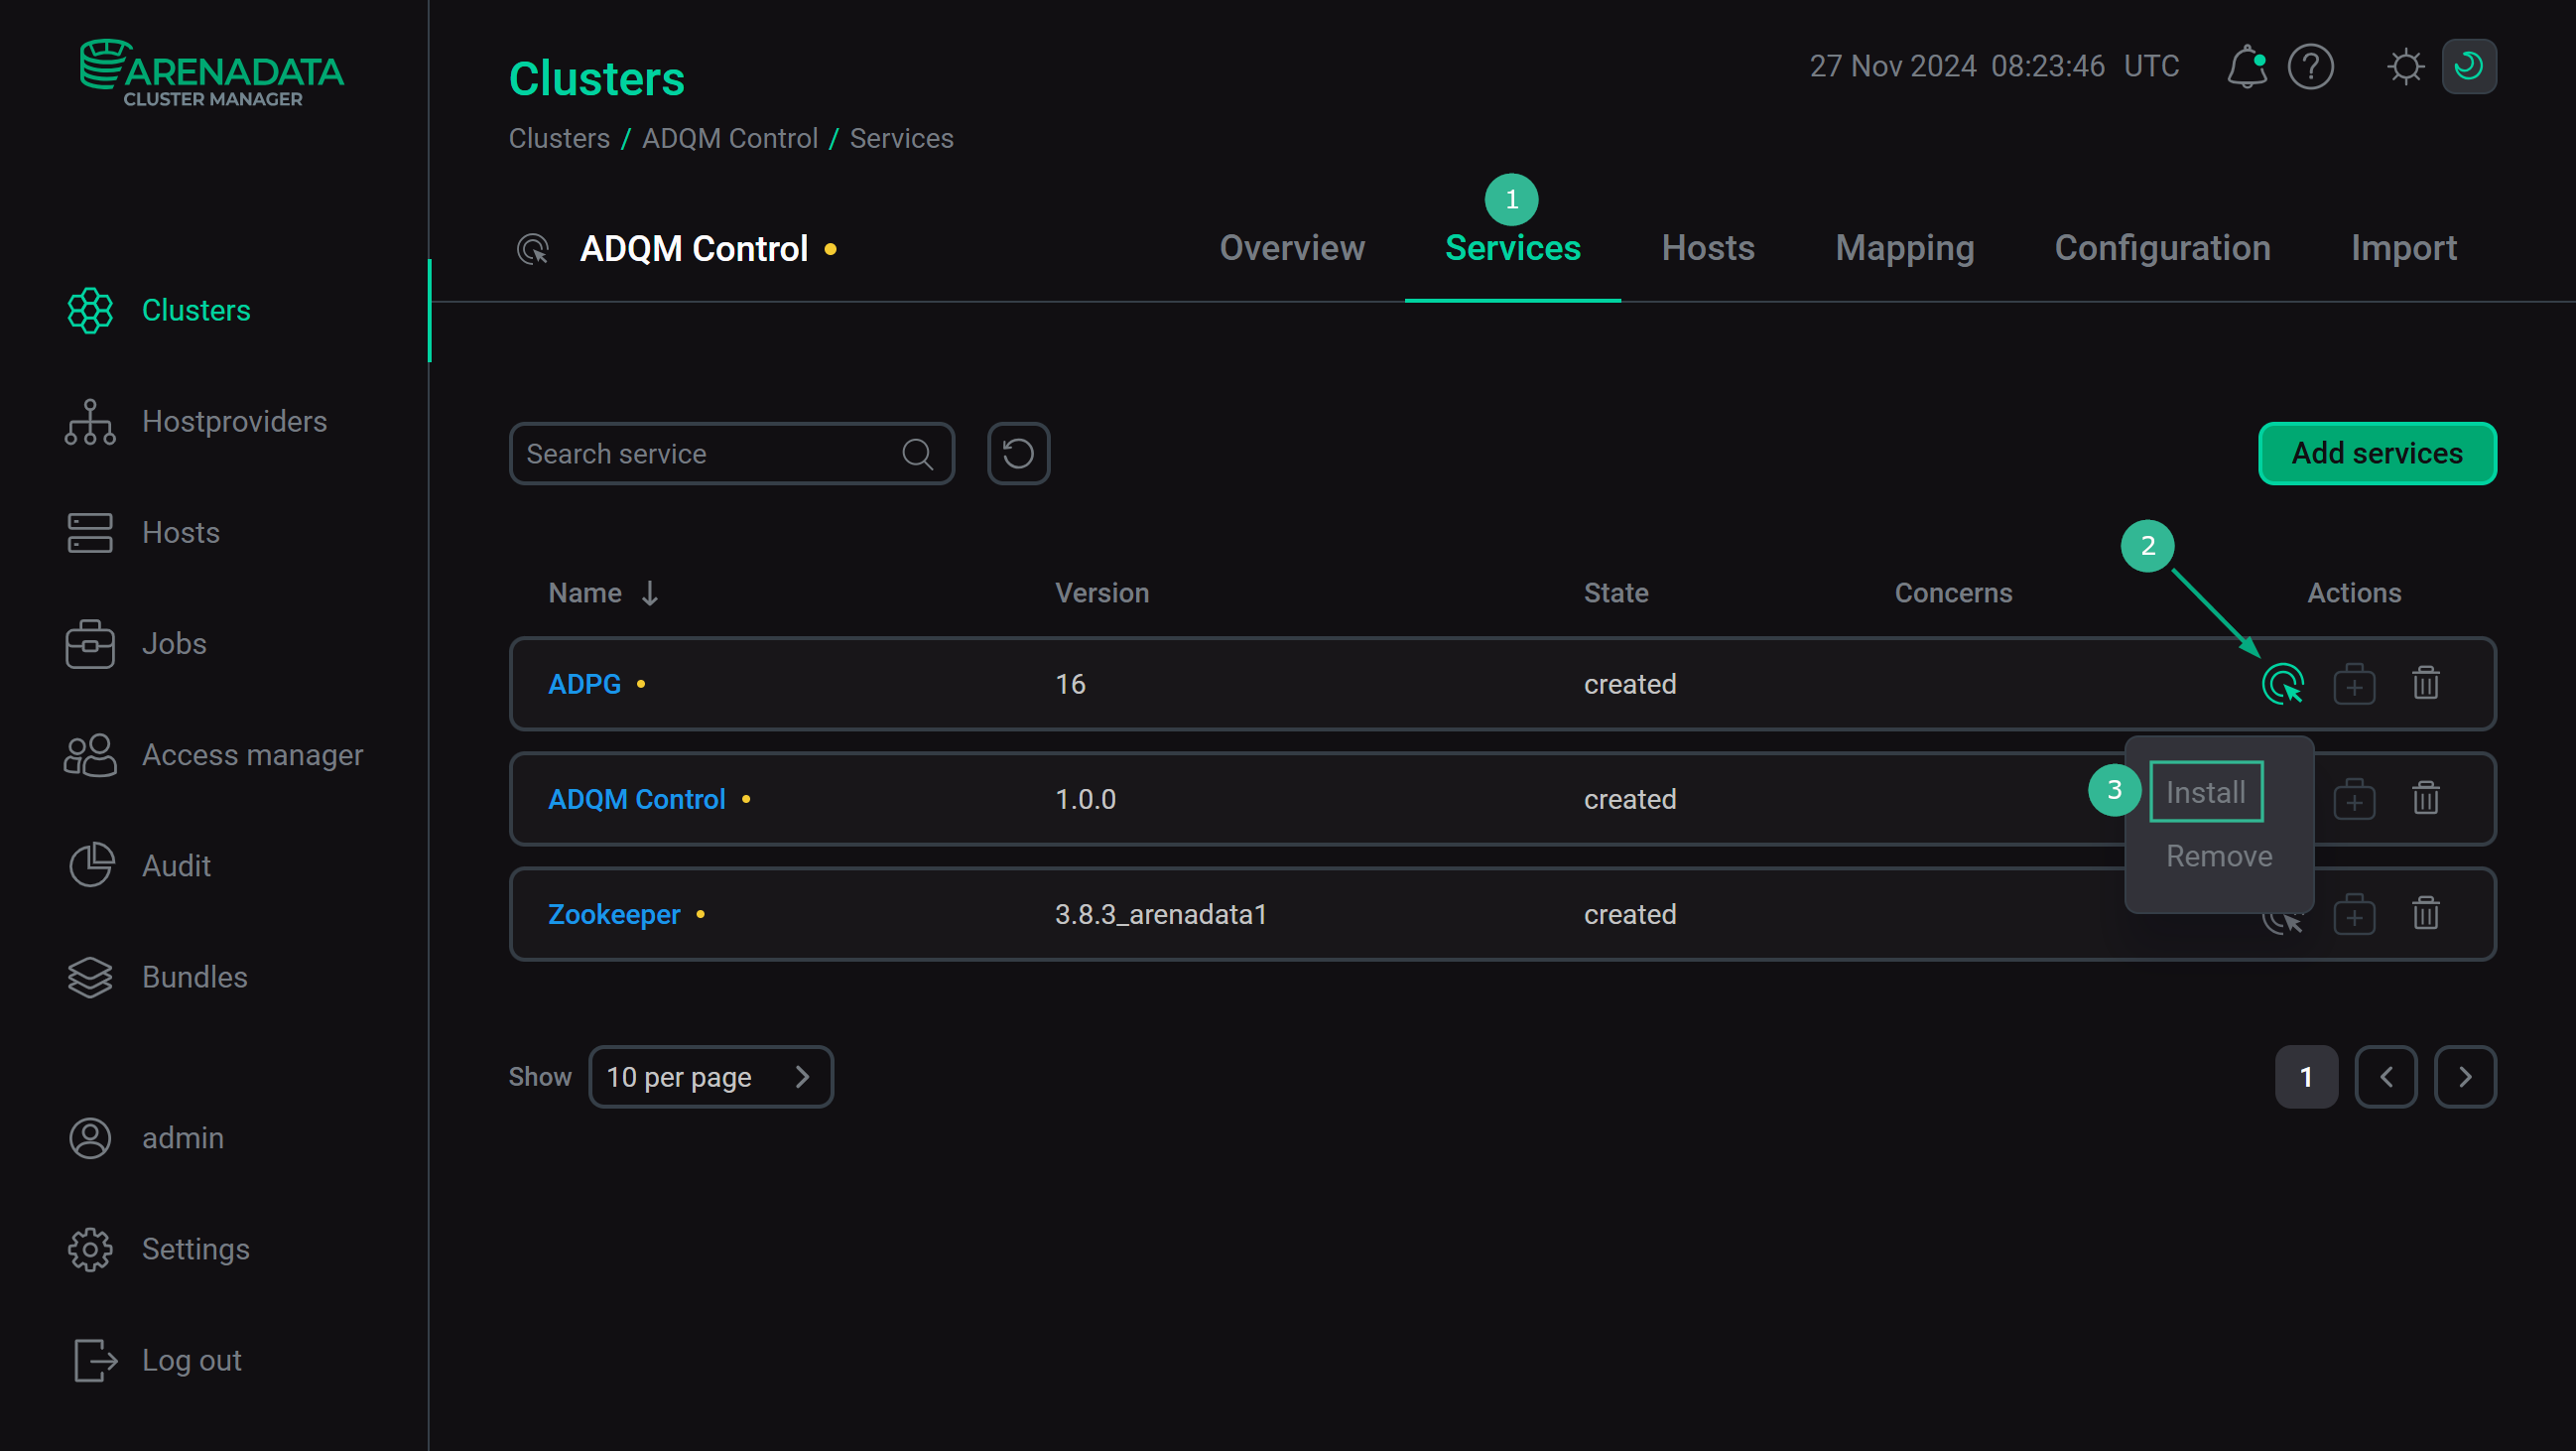Switch to the Mapping tab
This screenshot has height=1451, width=2576.
(1904, 248)
